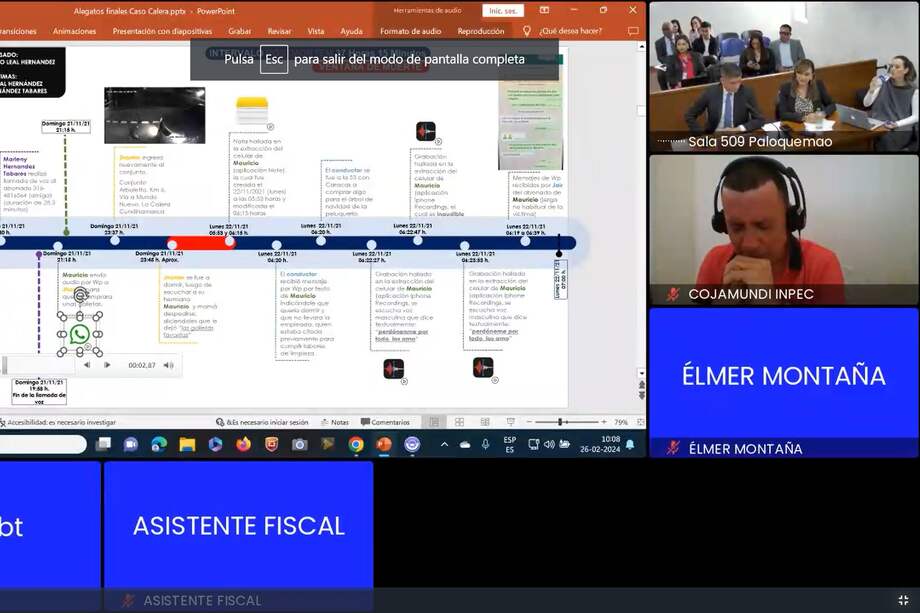Open Google Chrome from the taskbar

pyautogui.click(x=356, y=444)
